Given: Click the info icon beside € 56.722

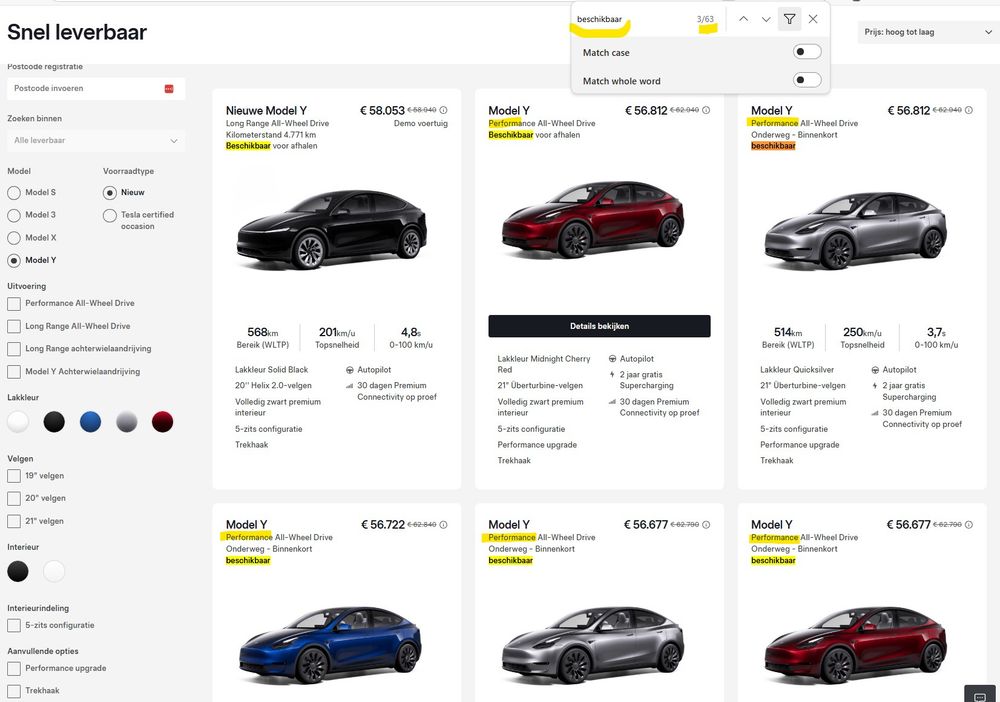Looking at the screenshot, I should pos(443,525).
